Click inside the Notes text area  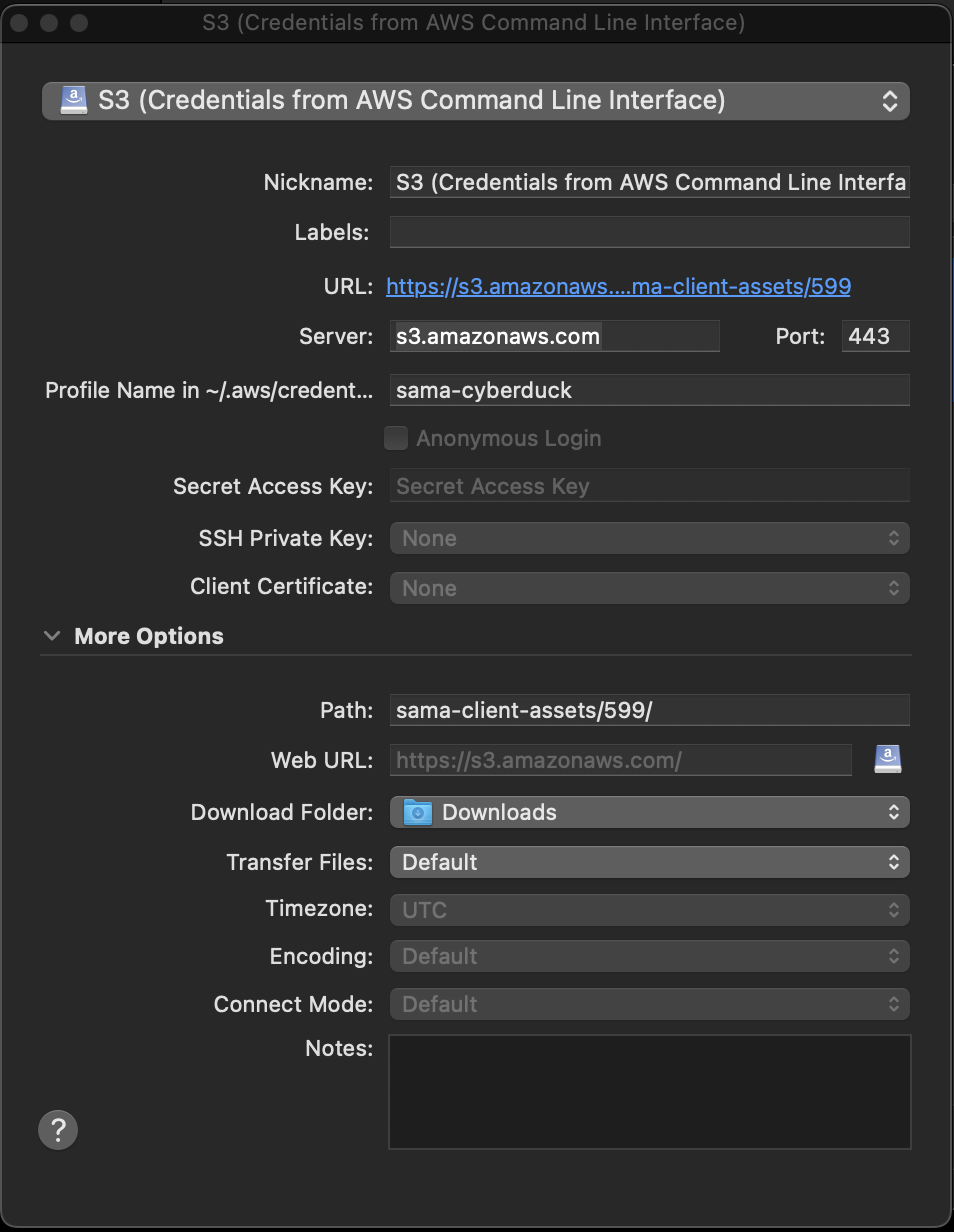tap(649, 1092)
